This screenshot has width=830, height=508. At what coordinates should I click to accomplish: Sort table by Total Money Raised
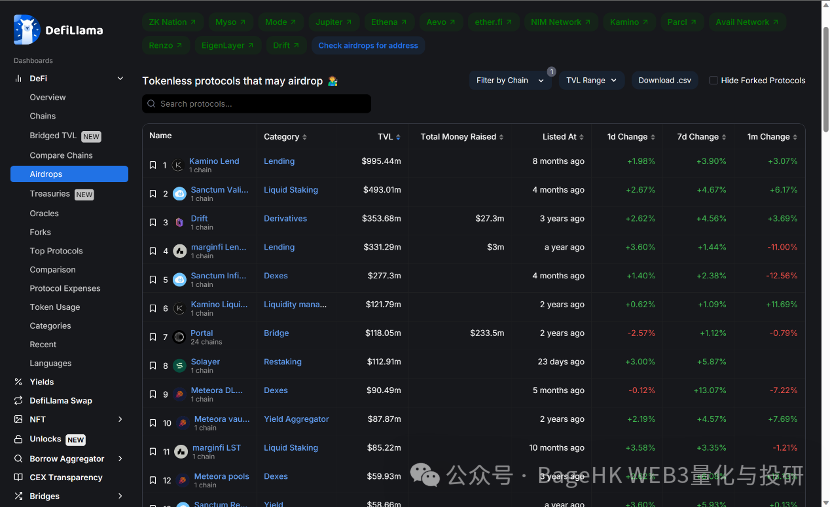[x=462, y=137]
